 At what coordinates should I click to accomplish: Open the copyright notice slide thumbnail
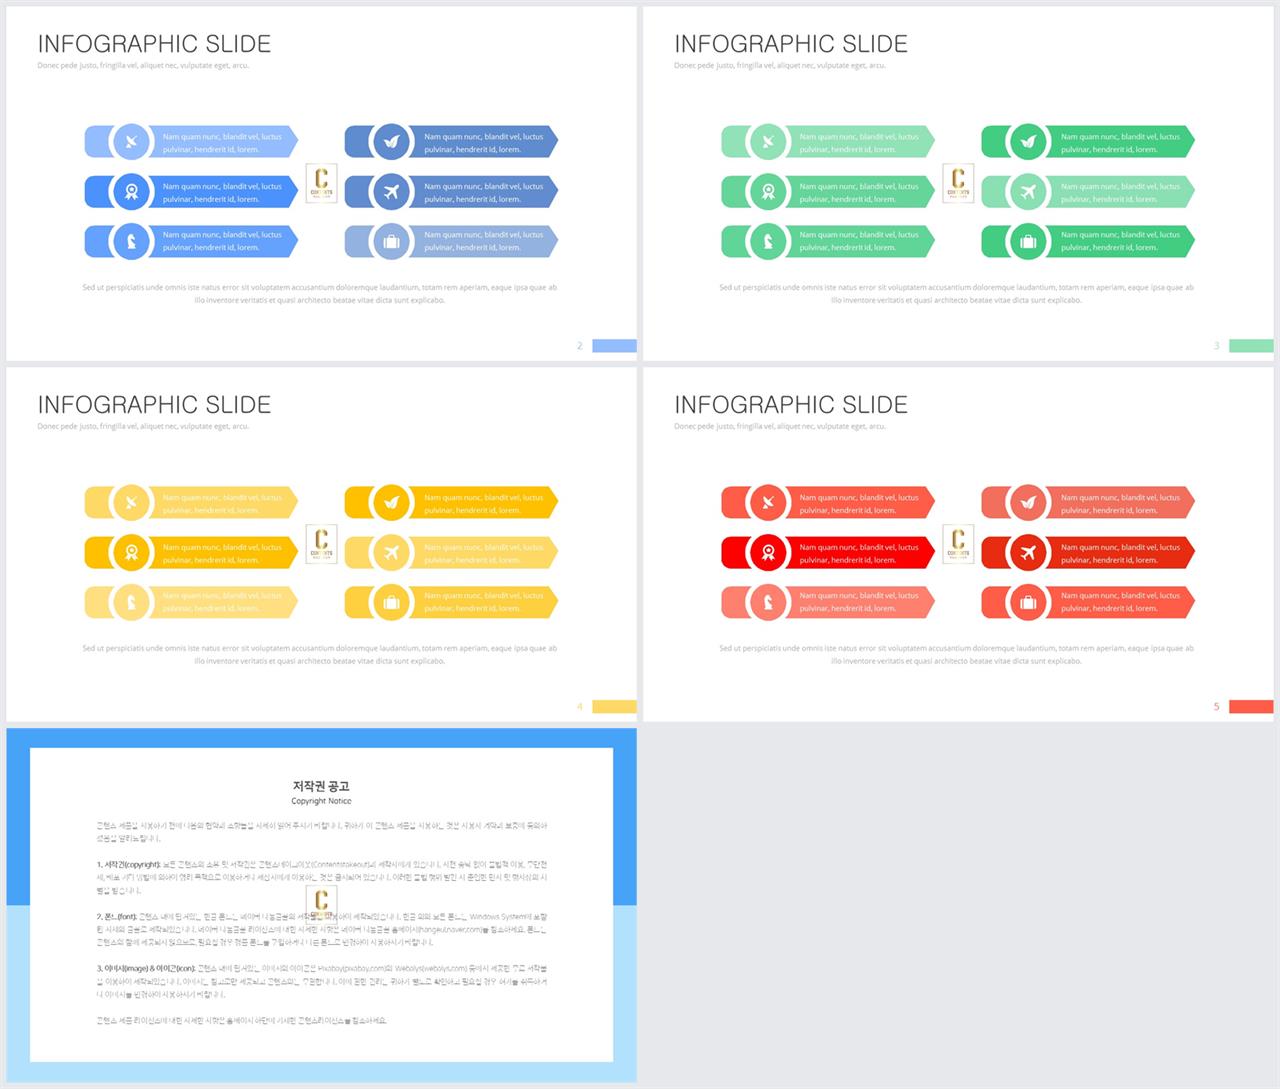[x=321, y=905]
